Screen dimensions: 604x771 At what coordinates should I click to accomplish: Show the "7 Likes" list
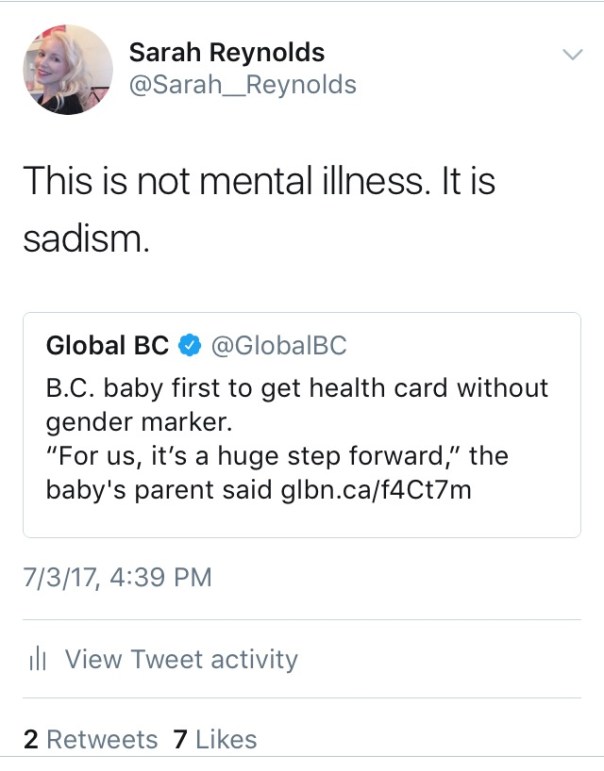tap(214, 740)
